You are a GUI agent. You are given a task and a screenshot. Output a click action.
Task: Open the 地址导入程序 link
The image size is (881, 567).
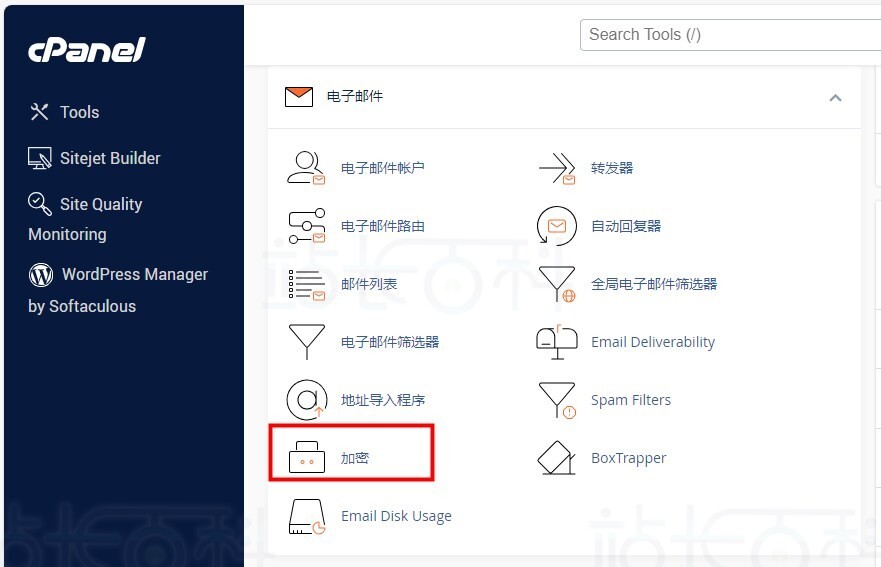point(383,400)
